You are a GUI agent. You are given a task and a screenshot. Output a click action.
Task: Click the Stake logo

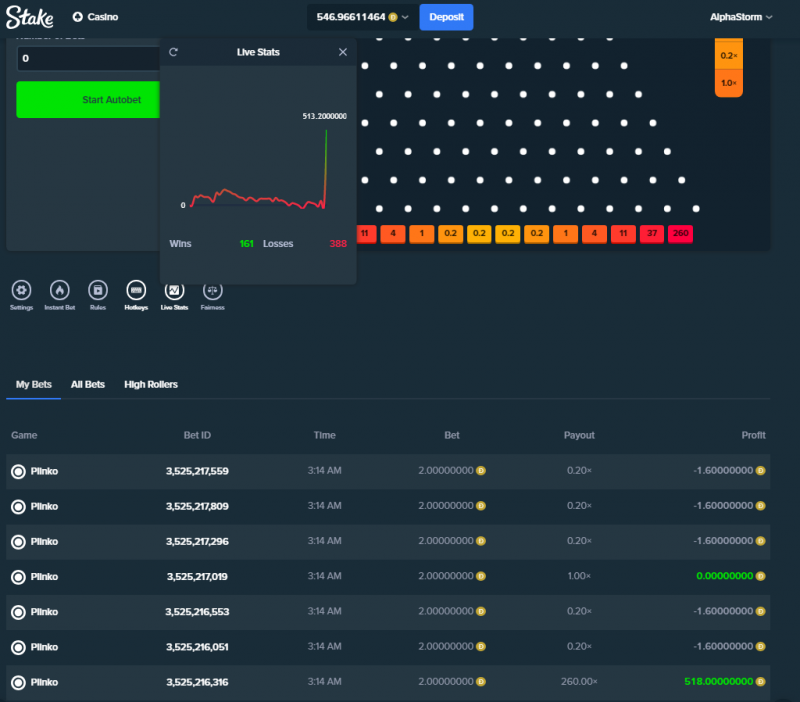tap(30, 17)
